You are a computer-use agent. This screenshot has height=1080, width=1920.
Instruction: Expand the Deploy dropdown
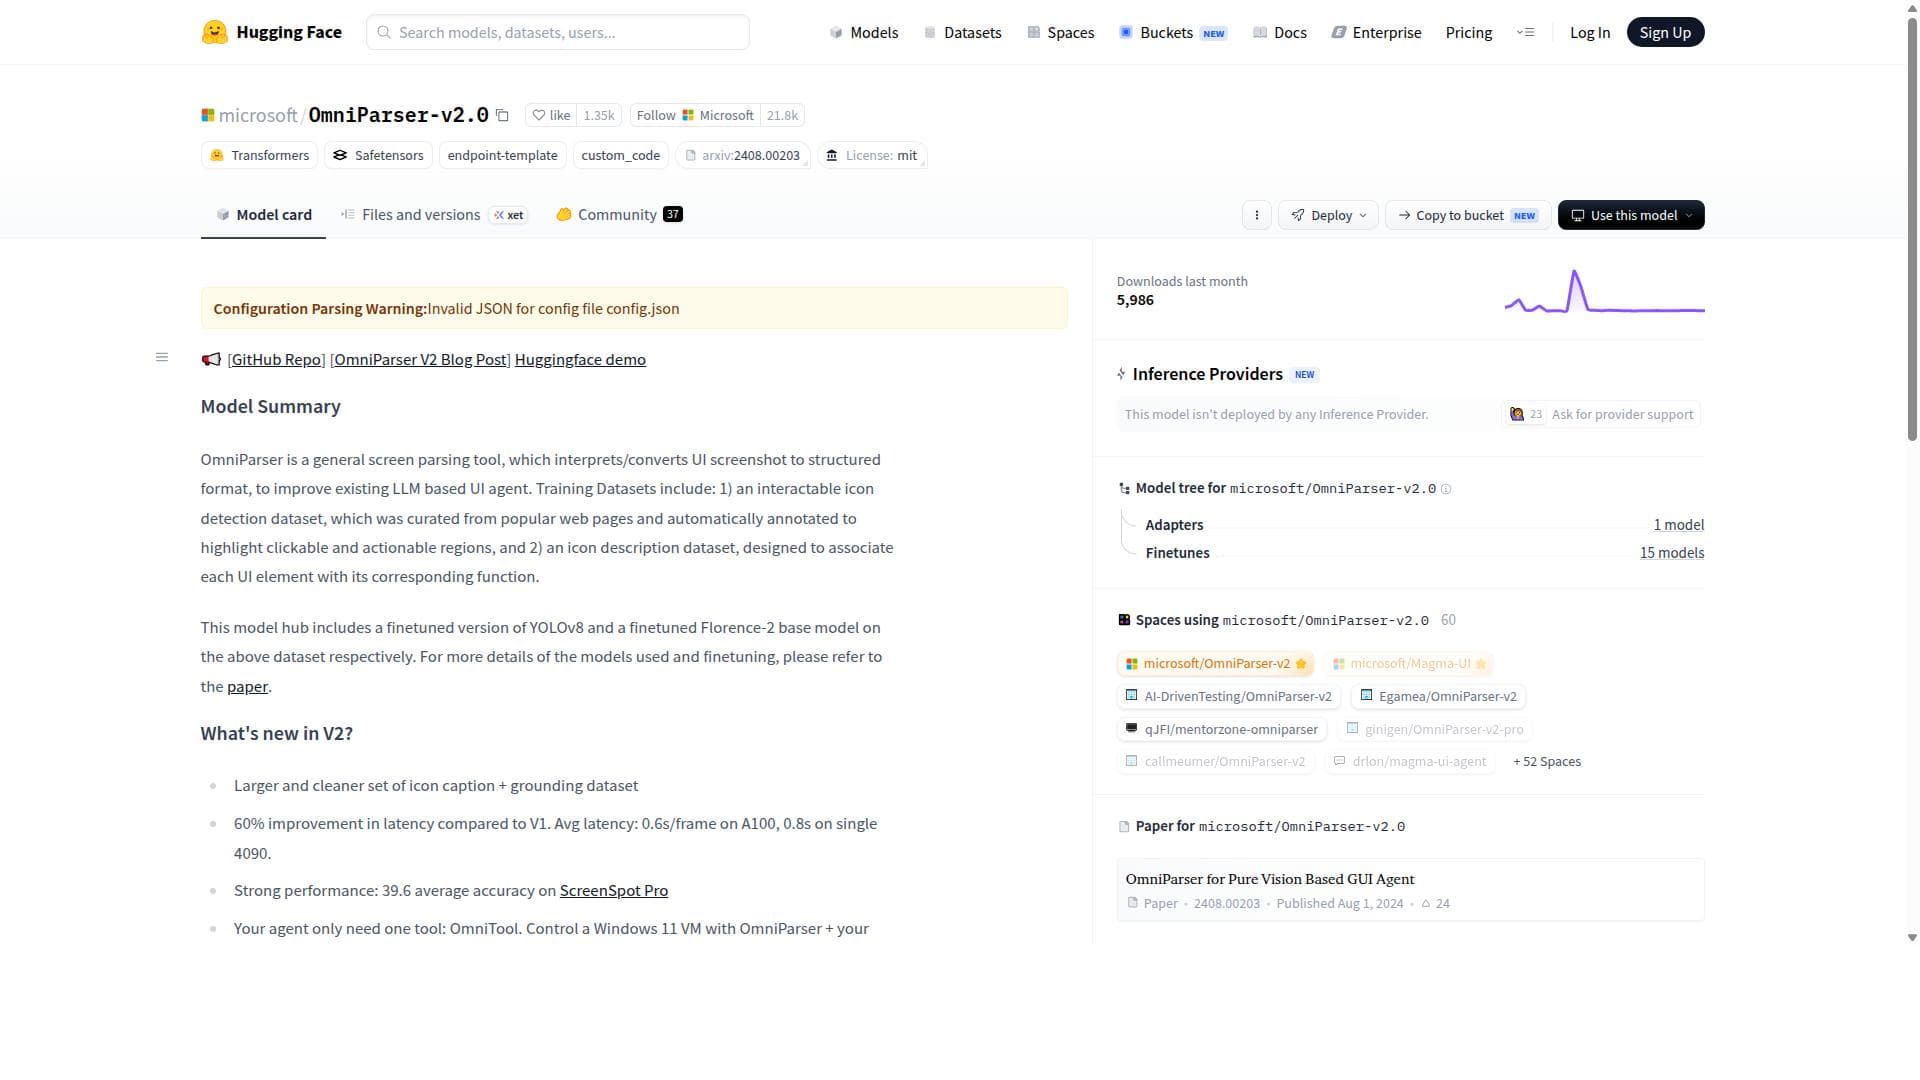coord(1328,215)
